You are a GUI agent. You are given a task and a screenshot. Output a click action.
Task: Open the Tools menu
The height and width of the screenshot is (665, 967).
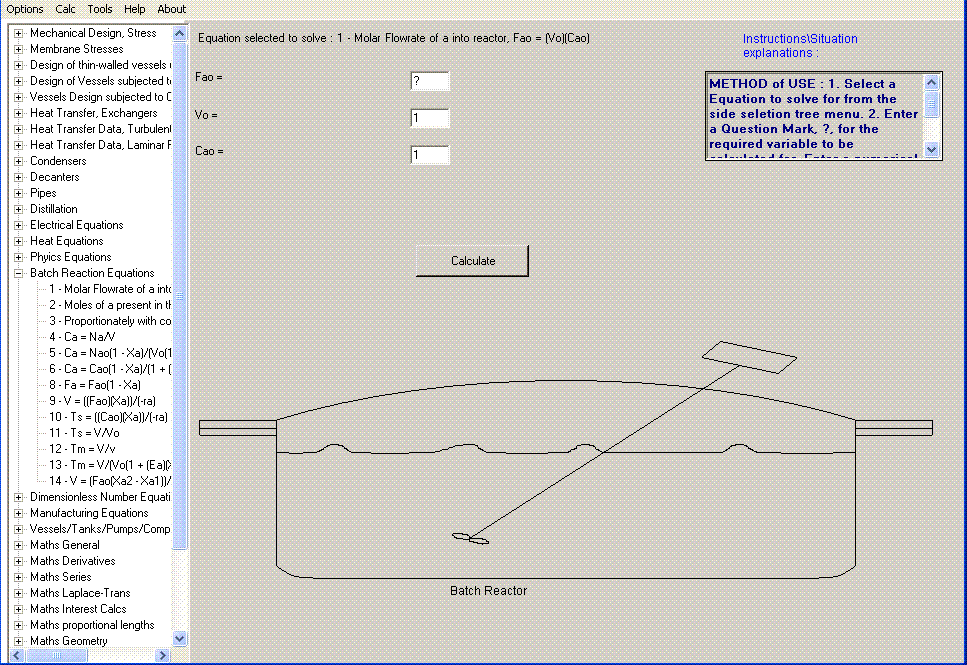(x=99, y=9)
